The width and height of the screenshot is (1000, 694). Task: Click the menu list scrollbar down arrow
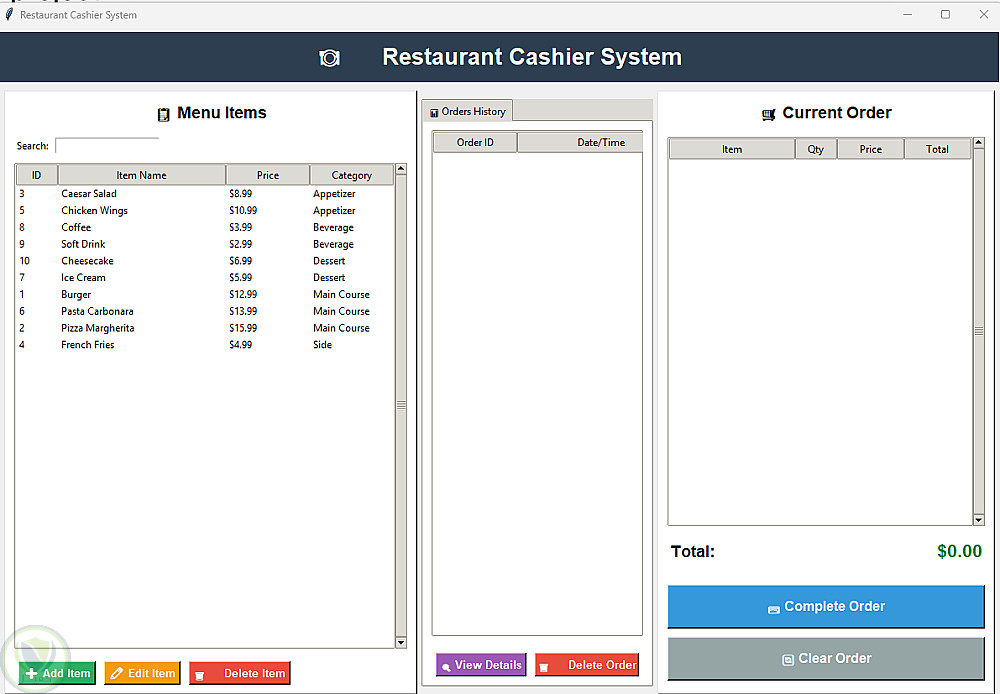401,642
